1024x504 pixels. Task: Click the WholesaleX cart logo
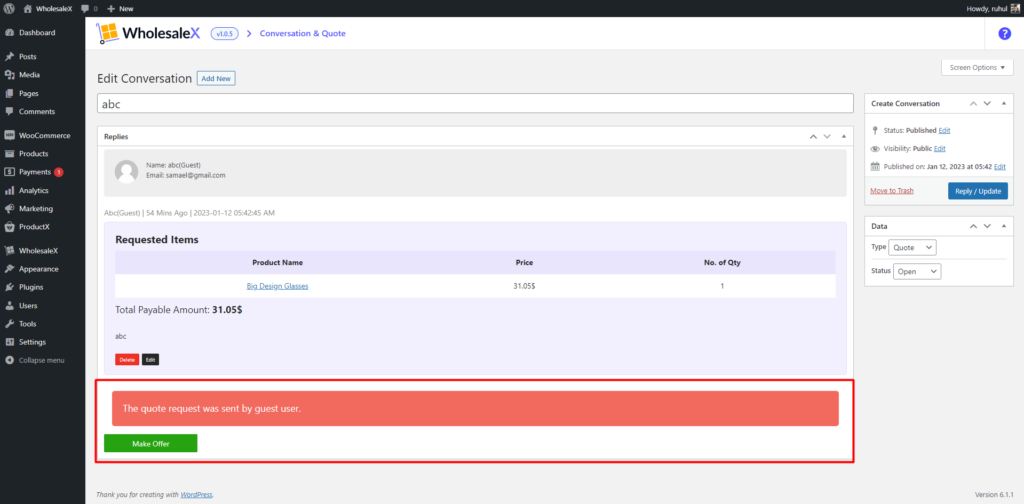click(x=108, y=34)
